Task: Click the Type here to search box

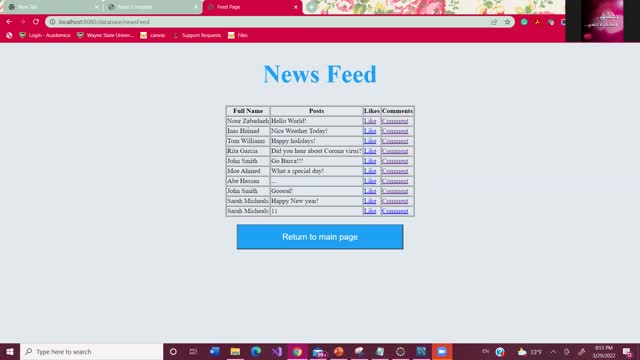Action: click(x=91, y=351)
